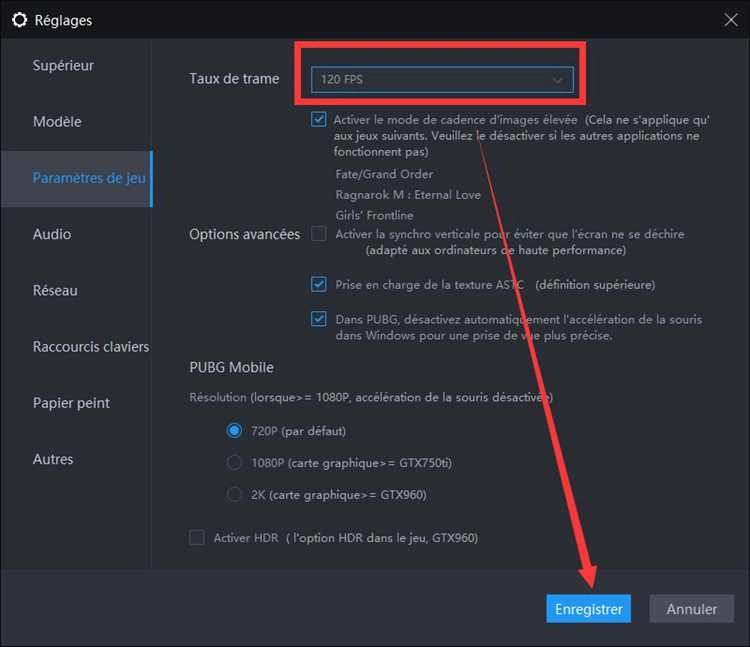Image resolution: width=750 pixels, height=647 pixels.
Task: Disable high frame rate mode checkbox
Action: pyautogui.click(x=319, y=119)
